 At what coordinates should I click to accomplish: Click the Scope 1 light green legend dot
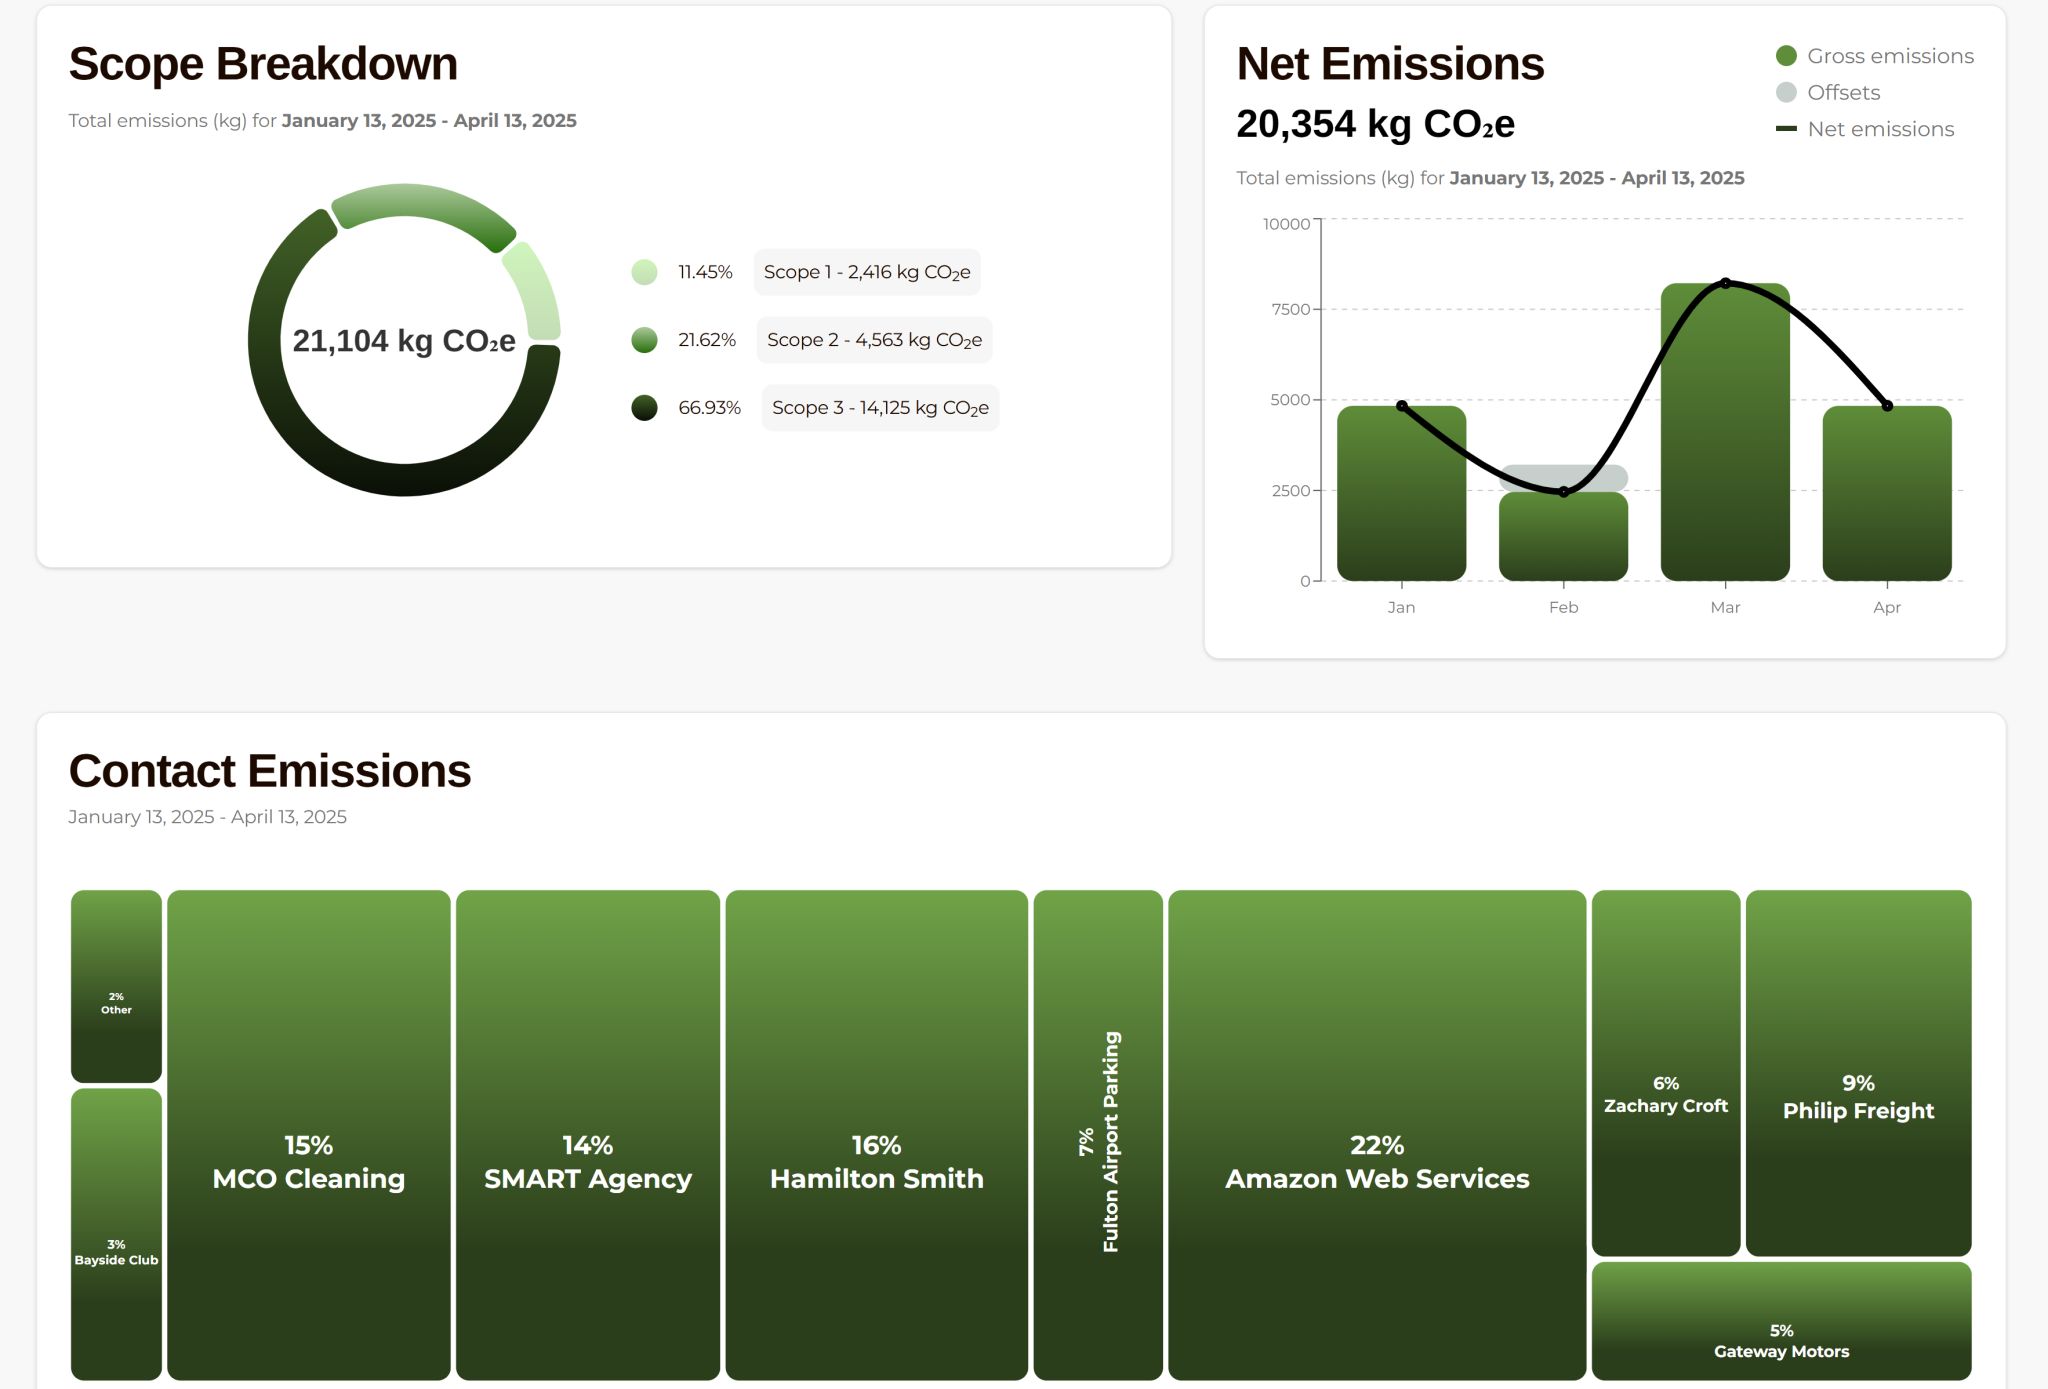[644, 272]
